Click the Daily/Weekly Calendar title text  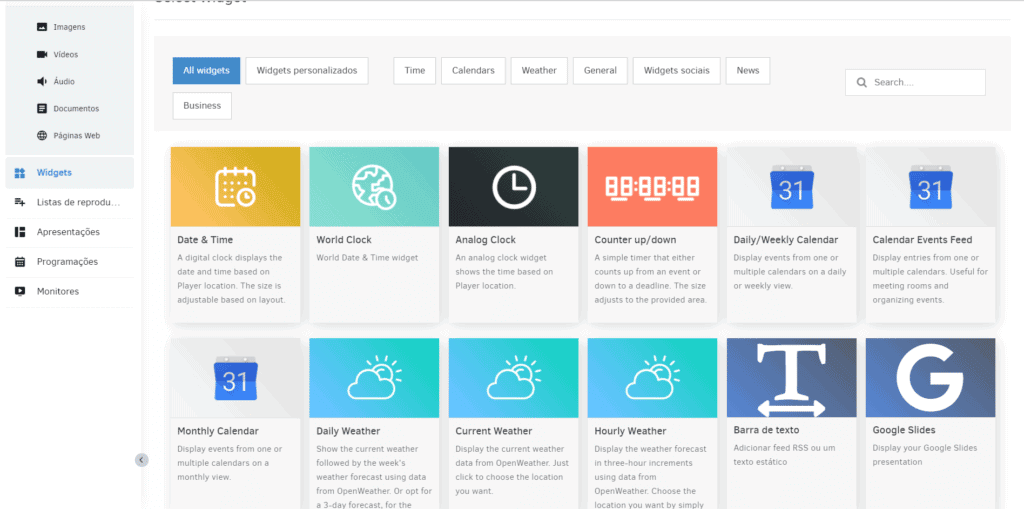786,240
